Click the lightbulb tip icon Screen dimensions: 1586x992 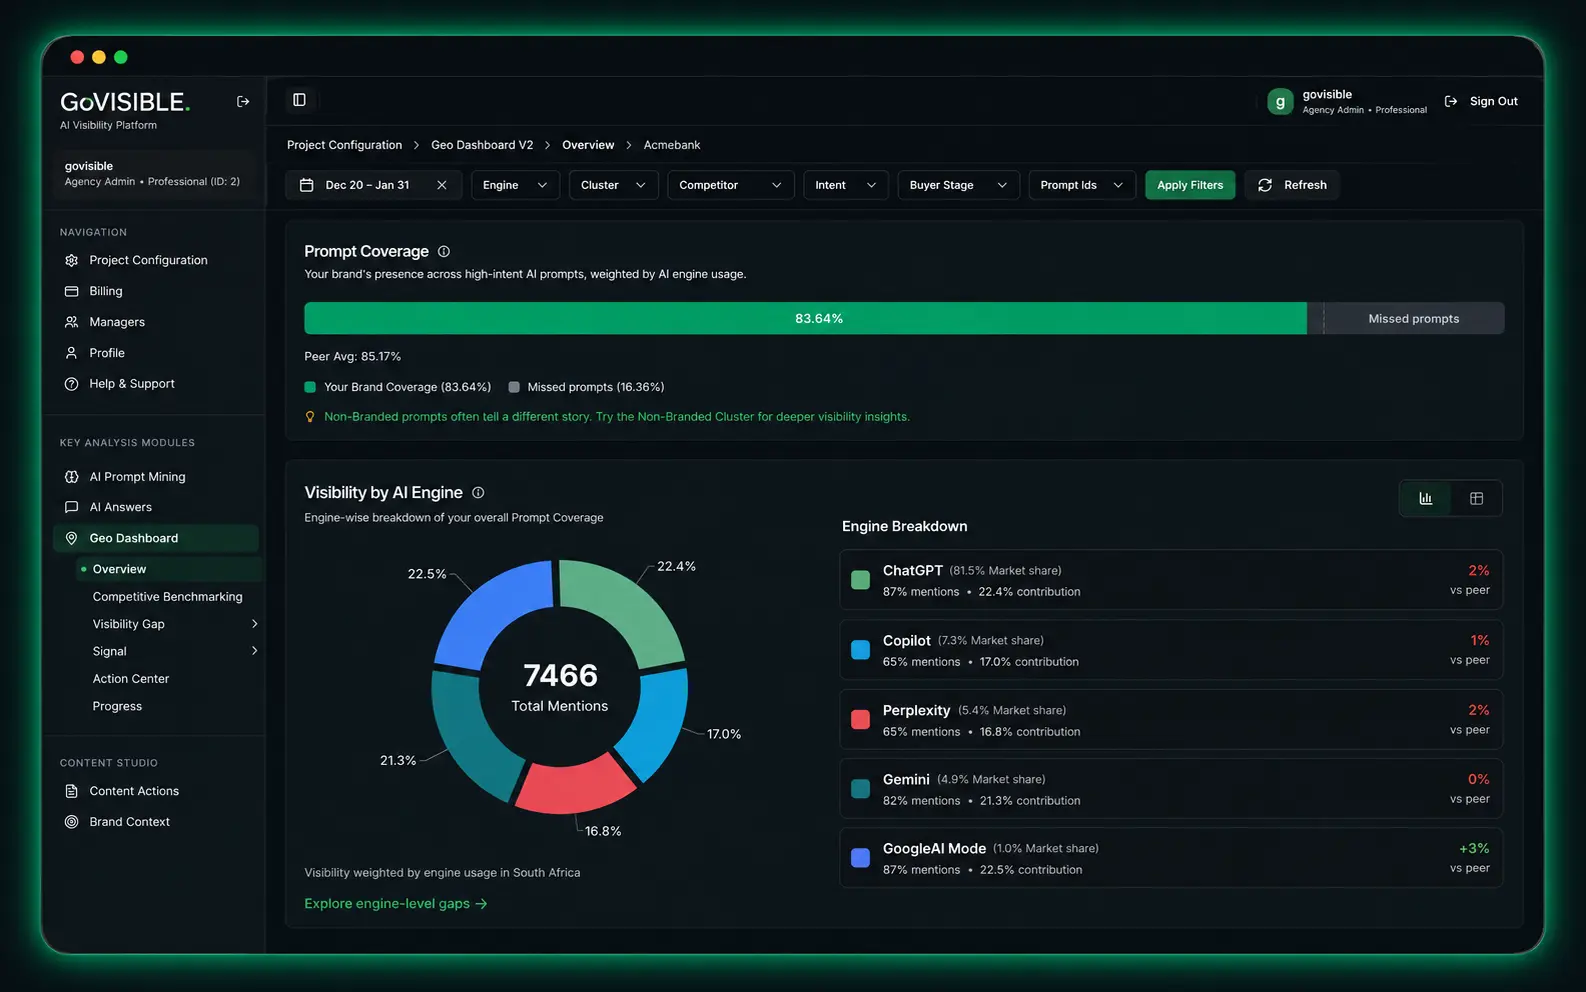pyautogui.click(x=310, y=417)
